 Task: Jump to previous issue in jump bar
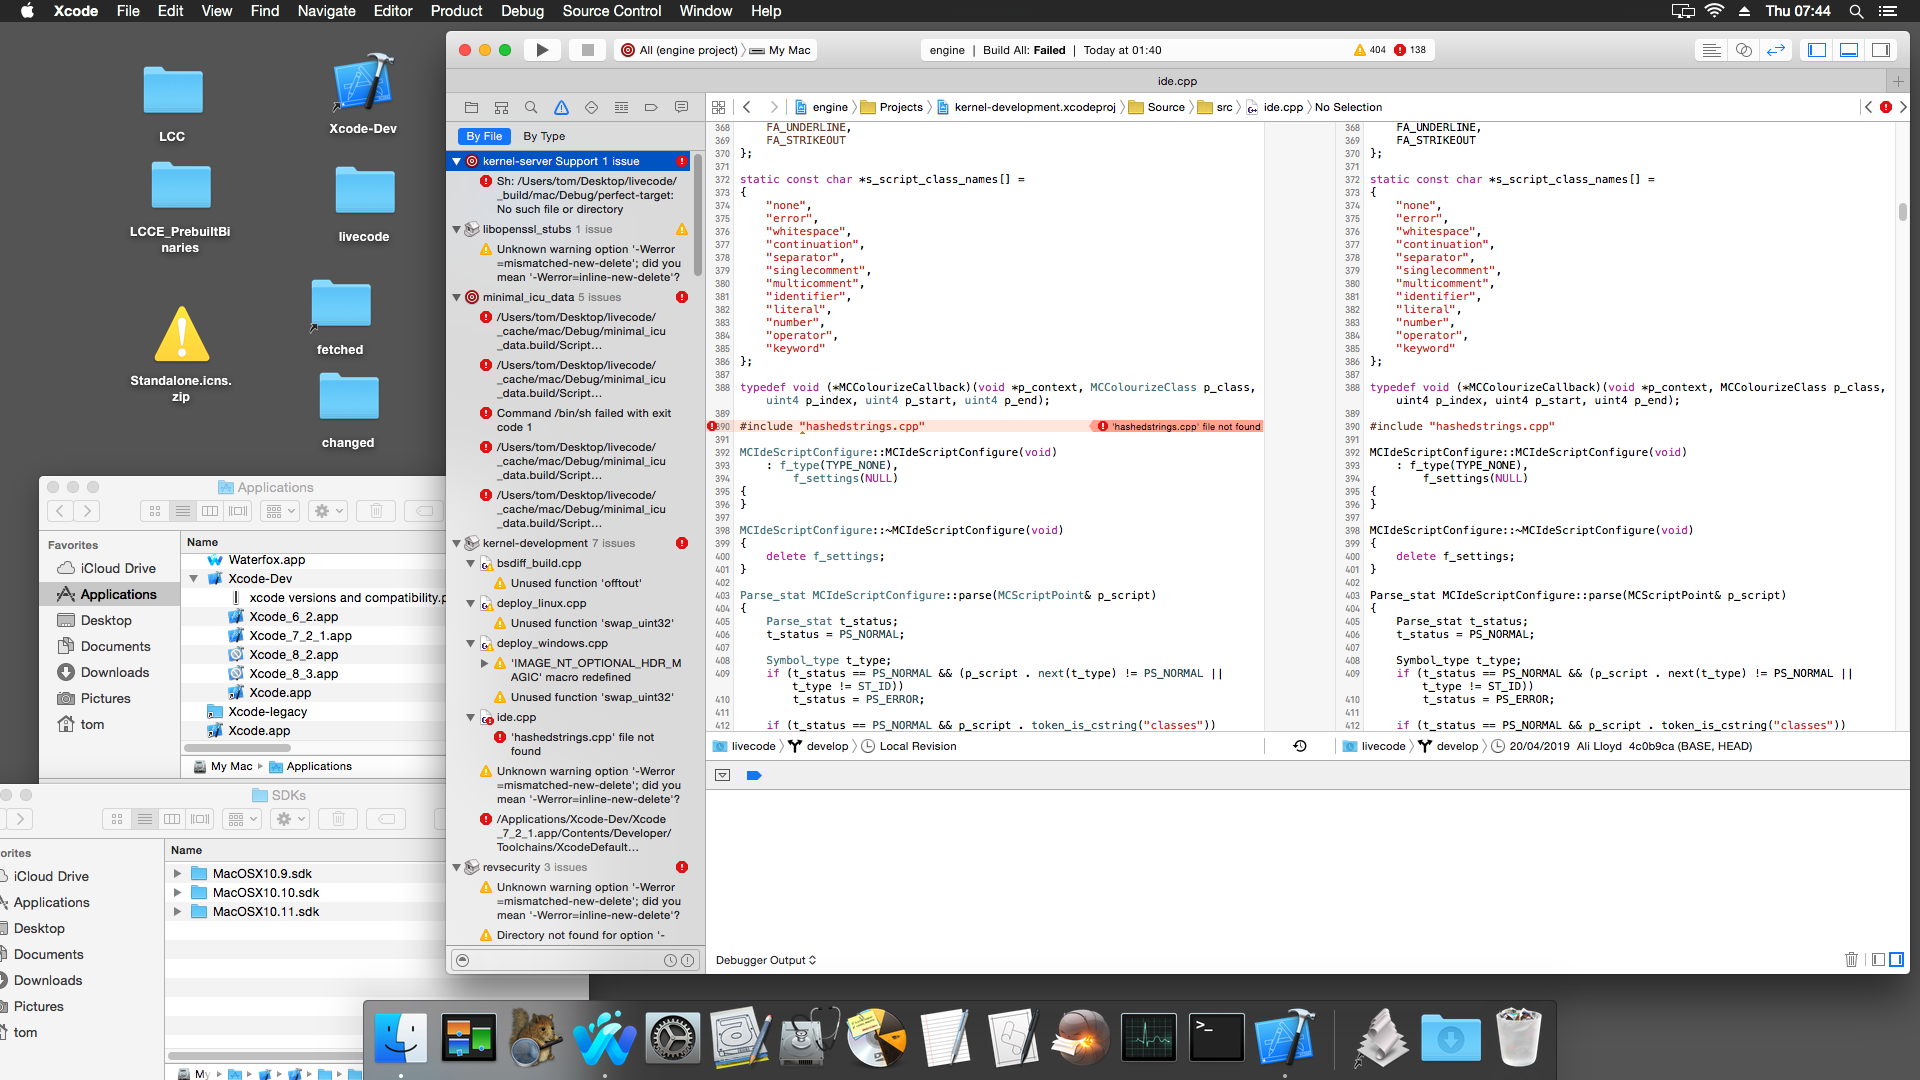click(x=1868, y=107)
